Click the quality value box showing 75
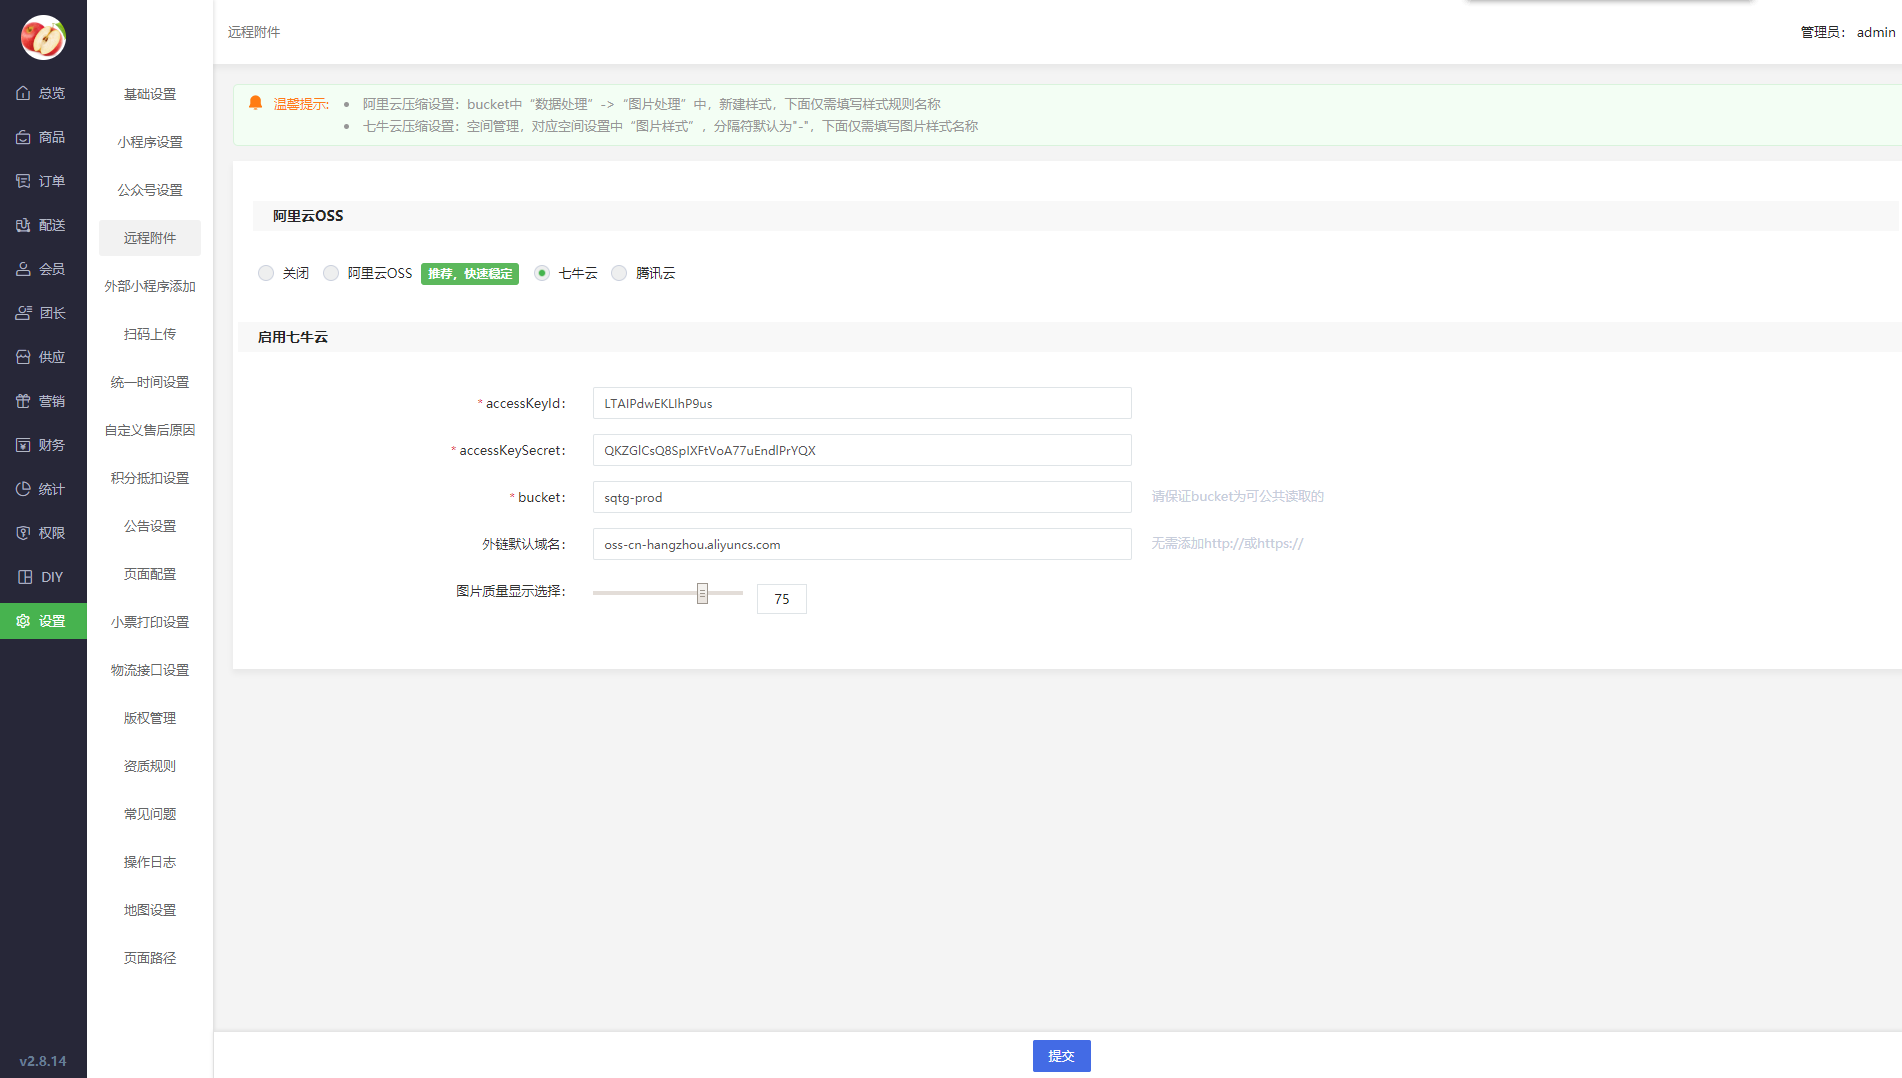 click(x=782, y=599)
